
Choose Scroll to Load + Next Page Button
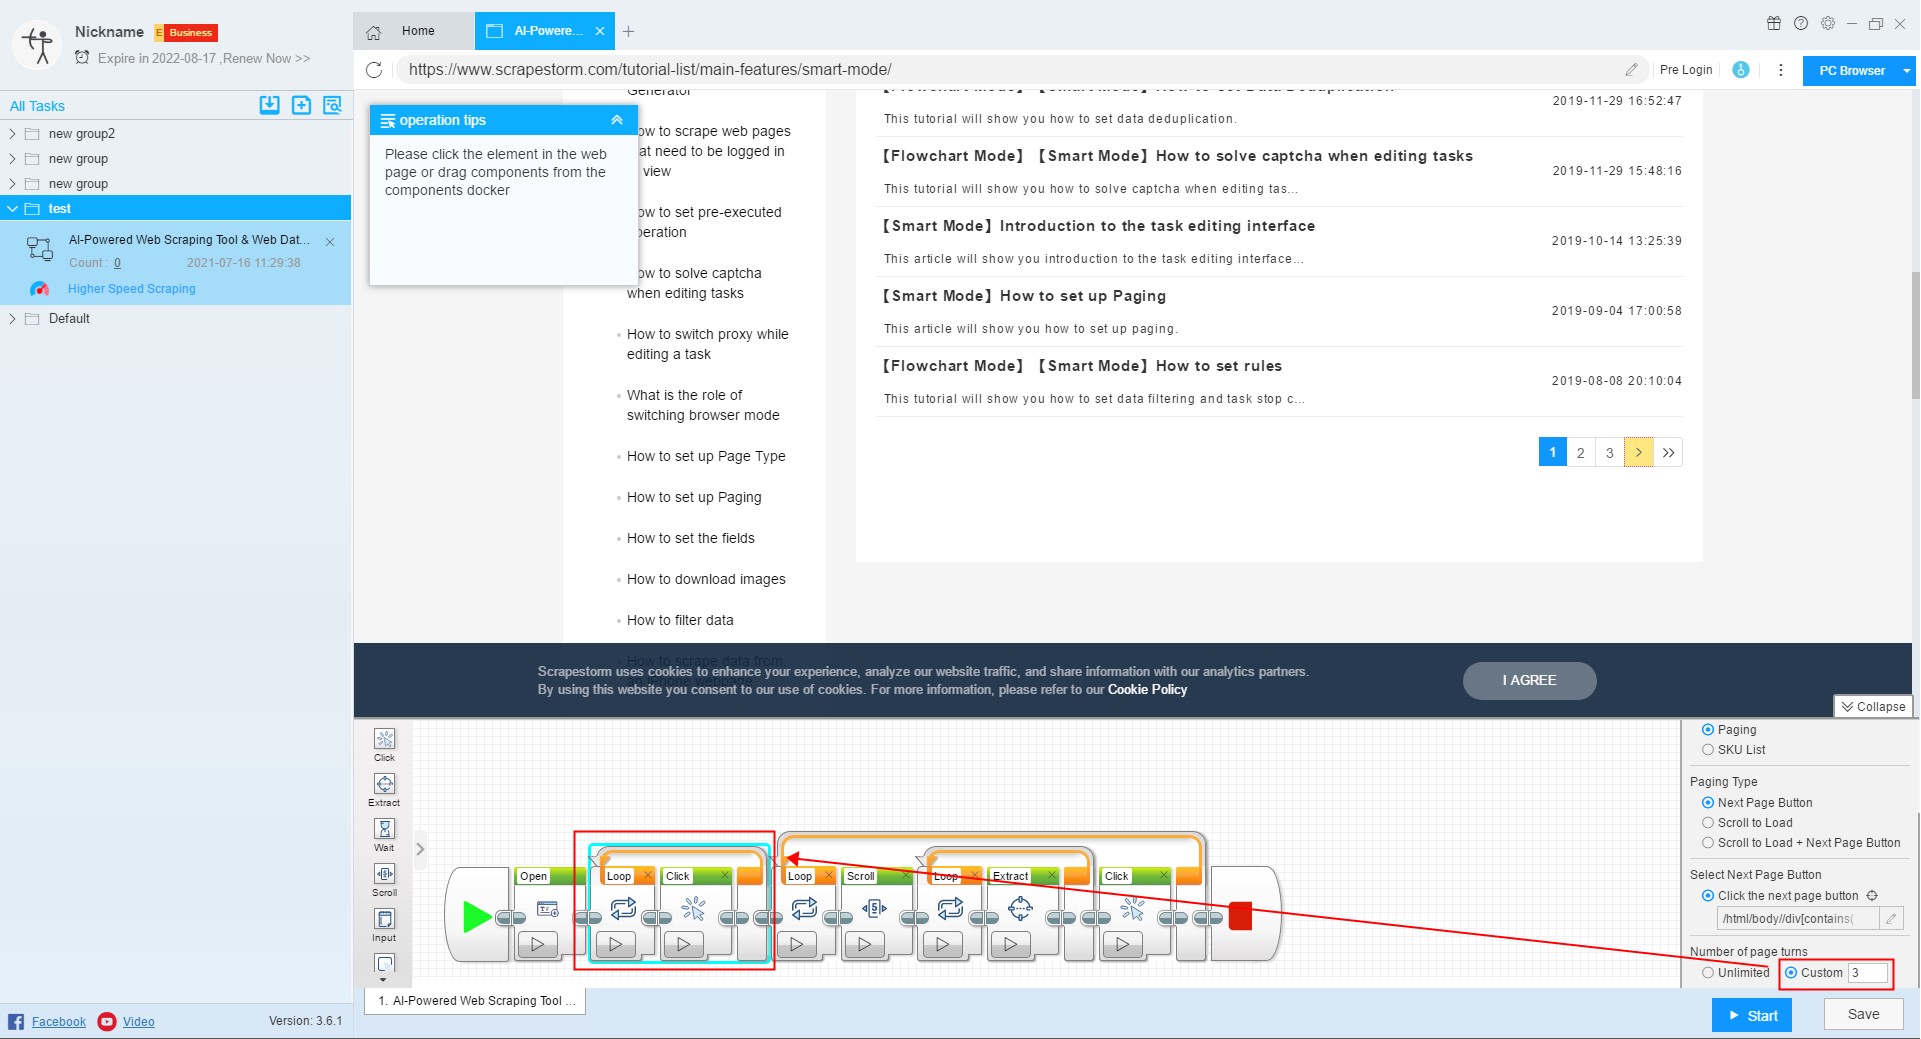pyautogui.click(x=1708, y=843)
